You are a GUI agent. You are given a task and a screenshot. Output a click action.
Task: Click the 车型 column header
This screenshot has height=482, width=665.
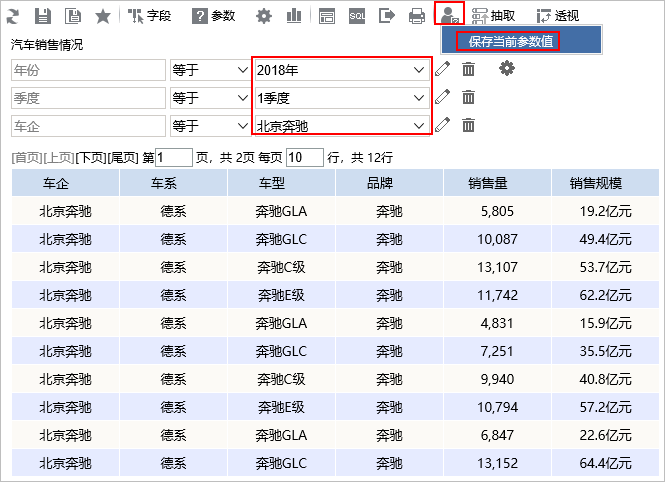(282, 183)
